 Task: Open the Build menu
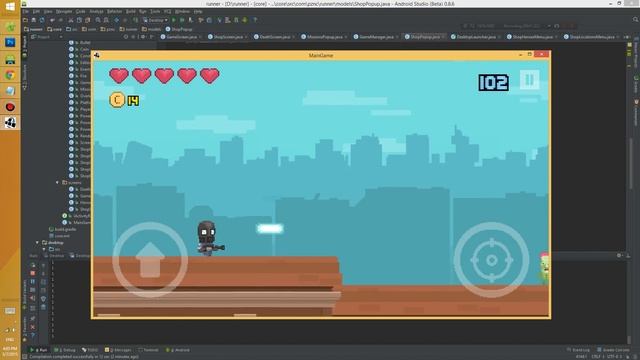pos(131,11)
